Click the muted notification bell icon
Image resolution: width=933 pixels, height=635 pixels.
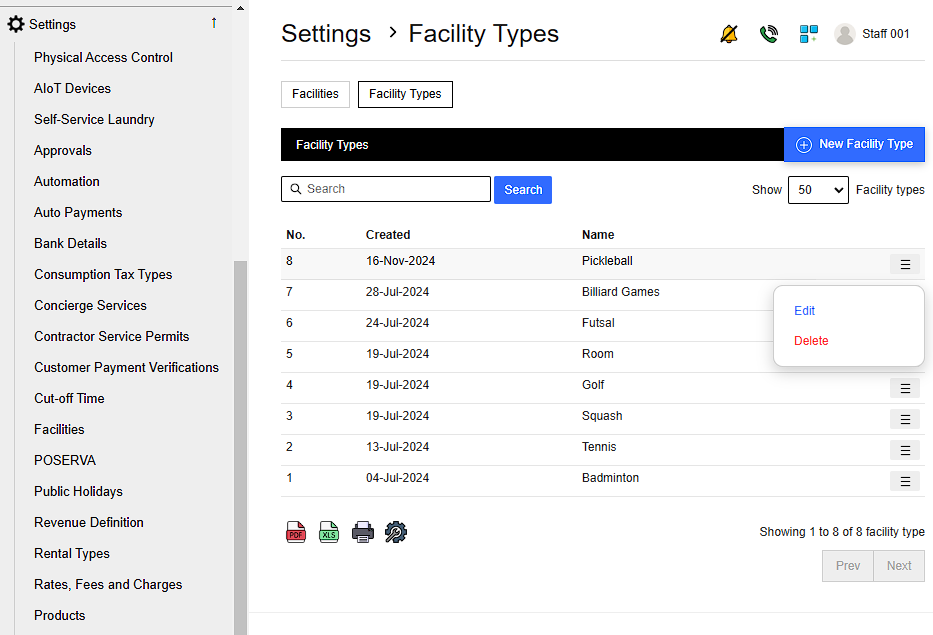point(729,34)
